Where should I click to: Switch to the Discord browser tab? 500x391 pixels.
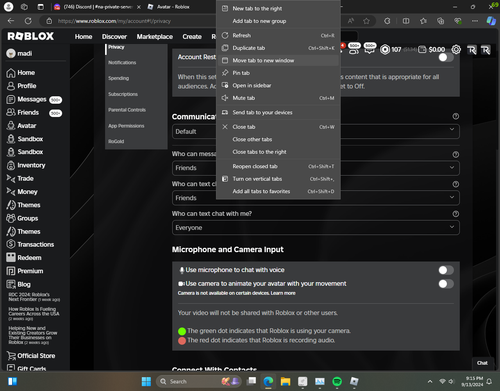[97, 7]
